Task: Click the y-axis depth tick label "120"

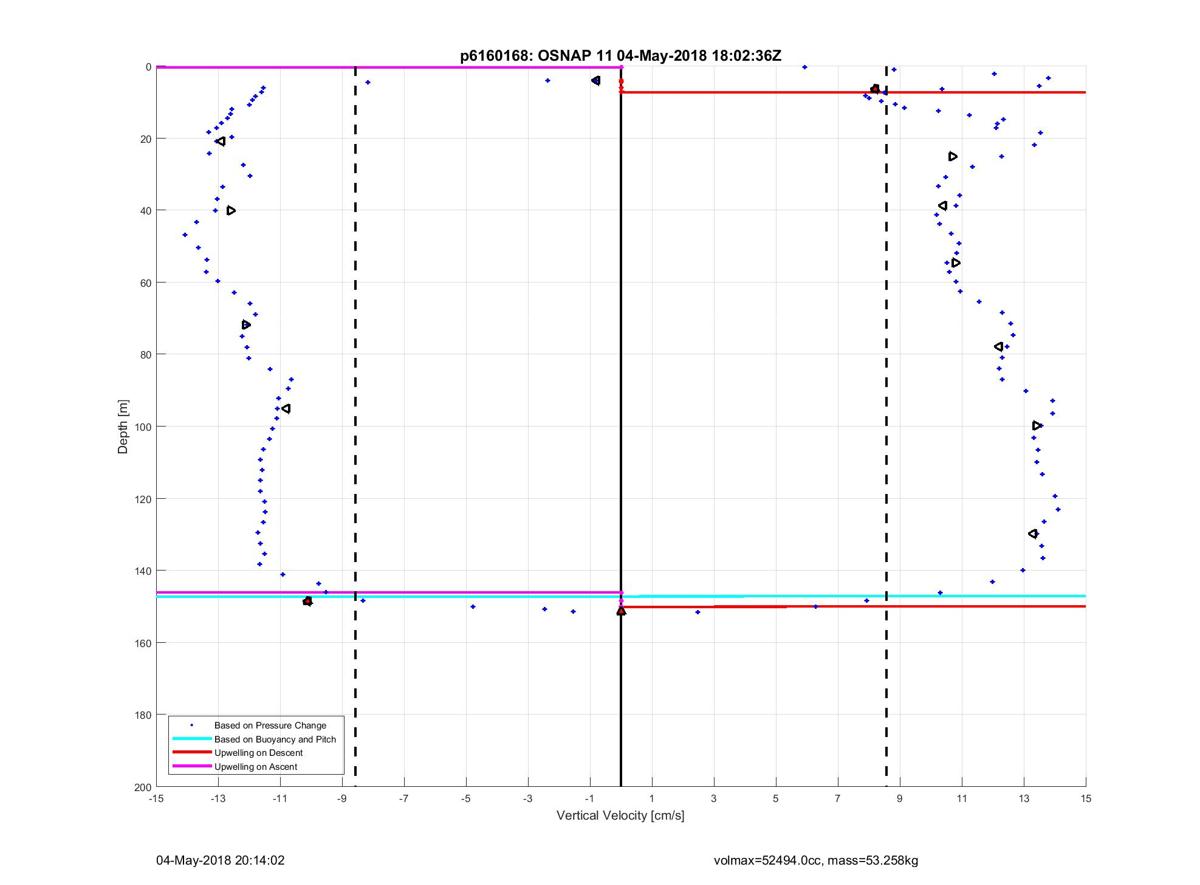Action: 142,499
